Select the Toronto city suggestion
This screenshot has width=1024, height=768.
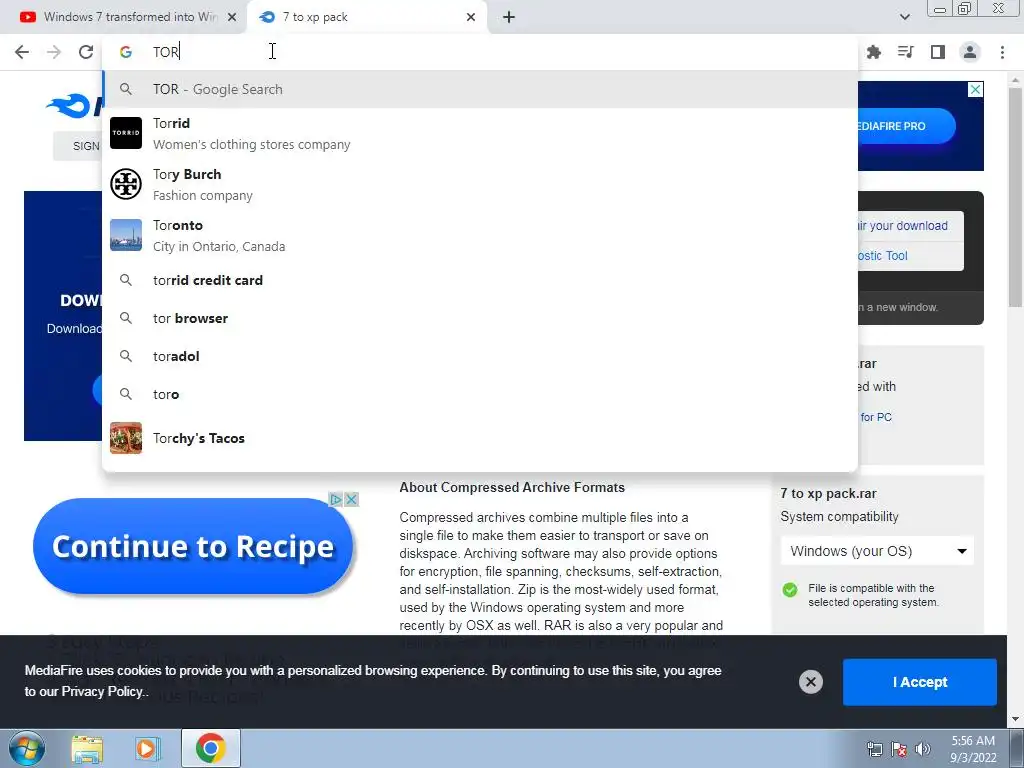pos(480,235)
